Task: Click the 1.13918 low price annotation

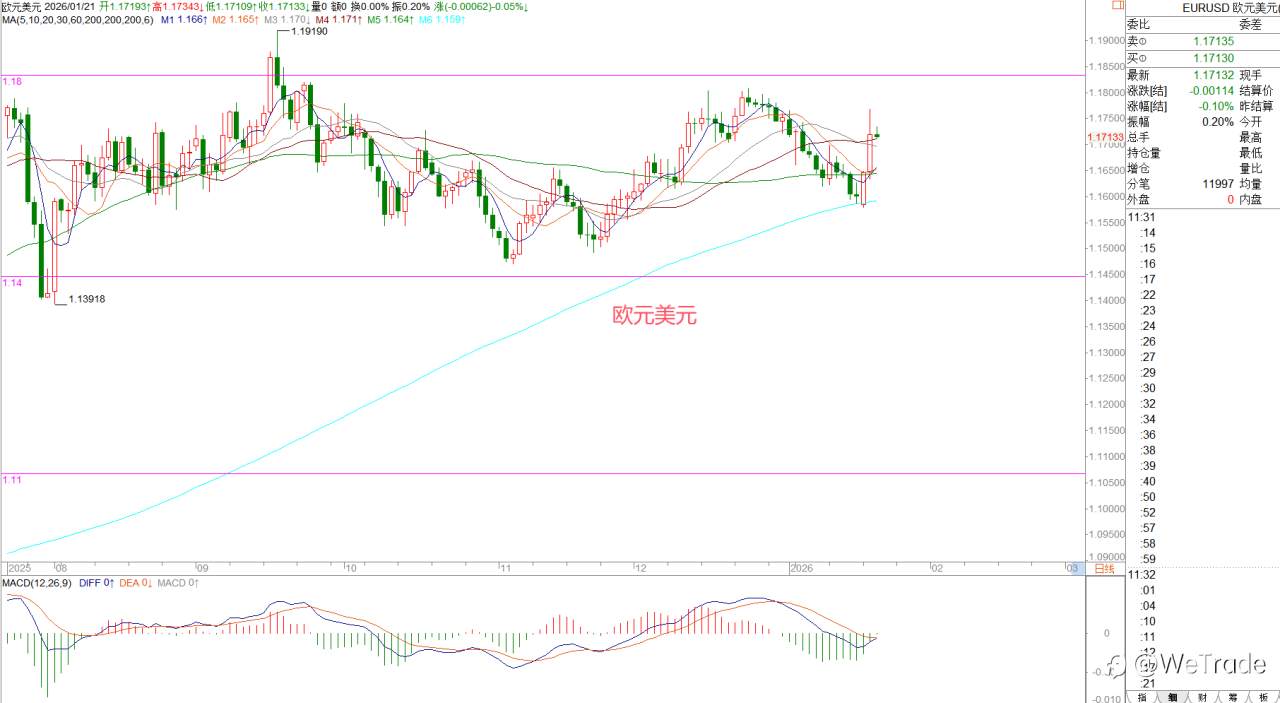Action: 87,299
